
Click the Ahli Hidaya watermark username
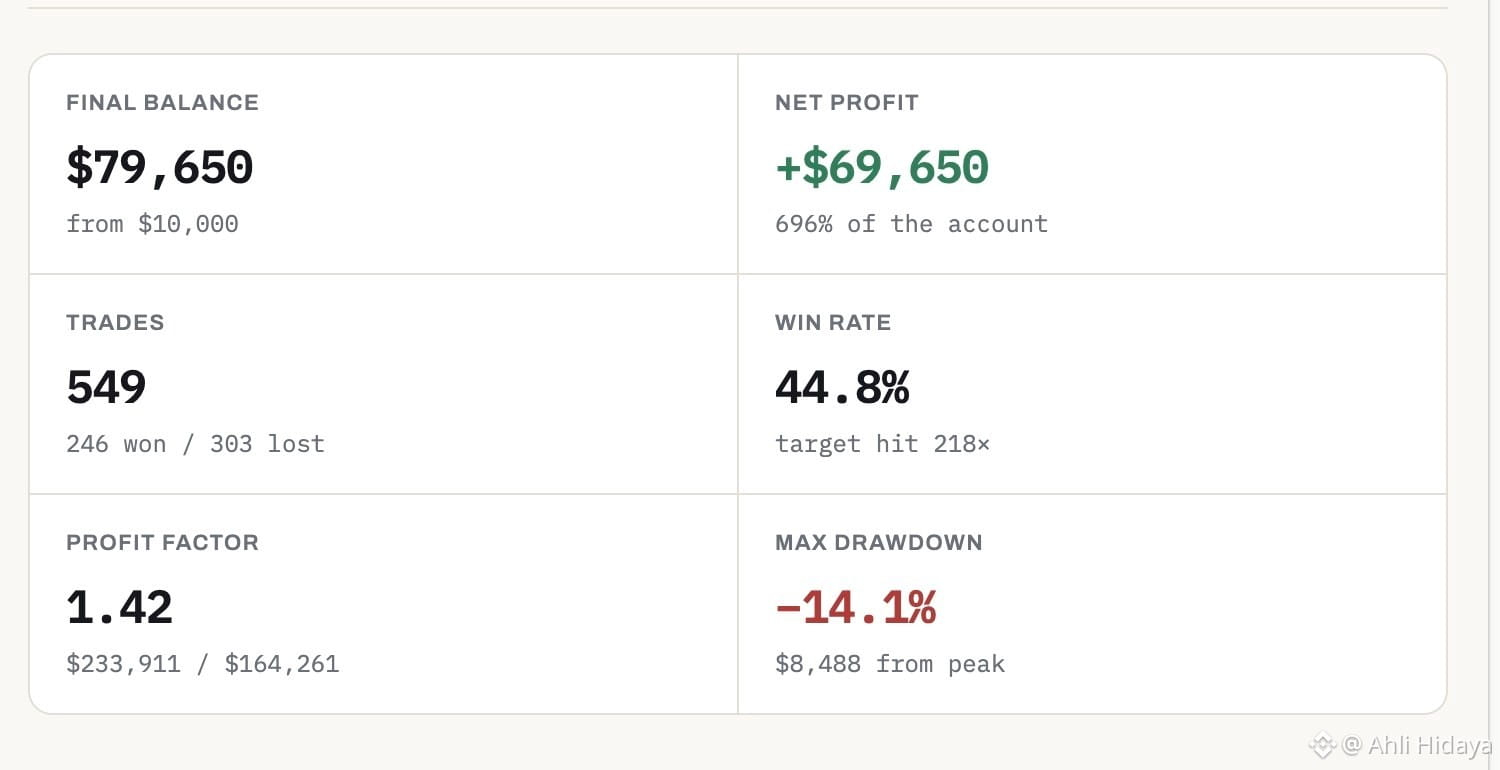point(1430,745)
